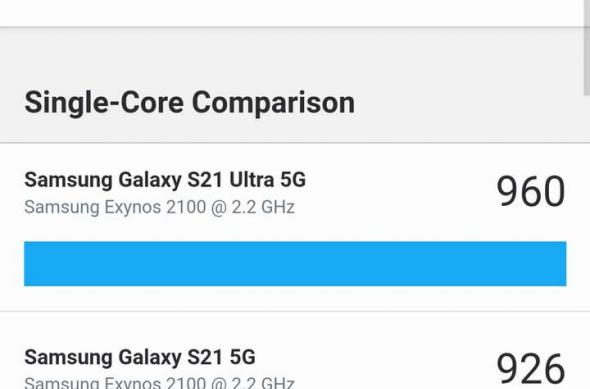Click the 2.2 GHz text in first row
This screenshot has height=389, width=590.
(x=263, y=207)
